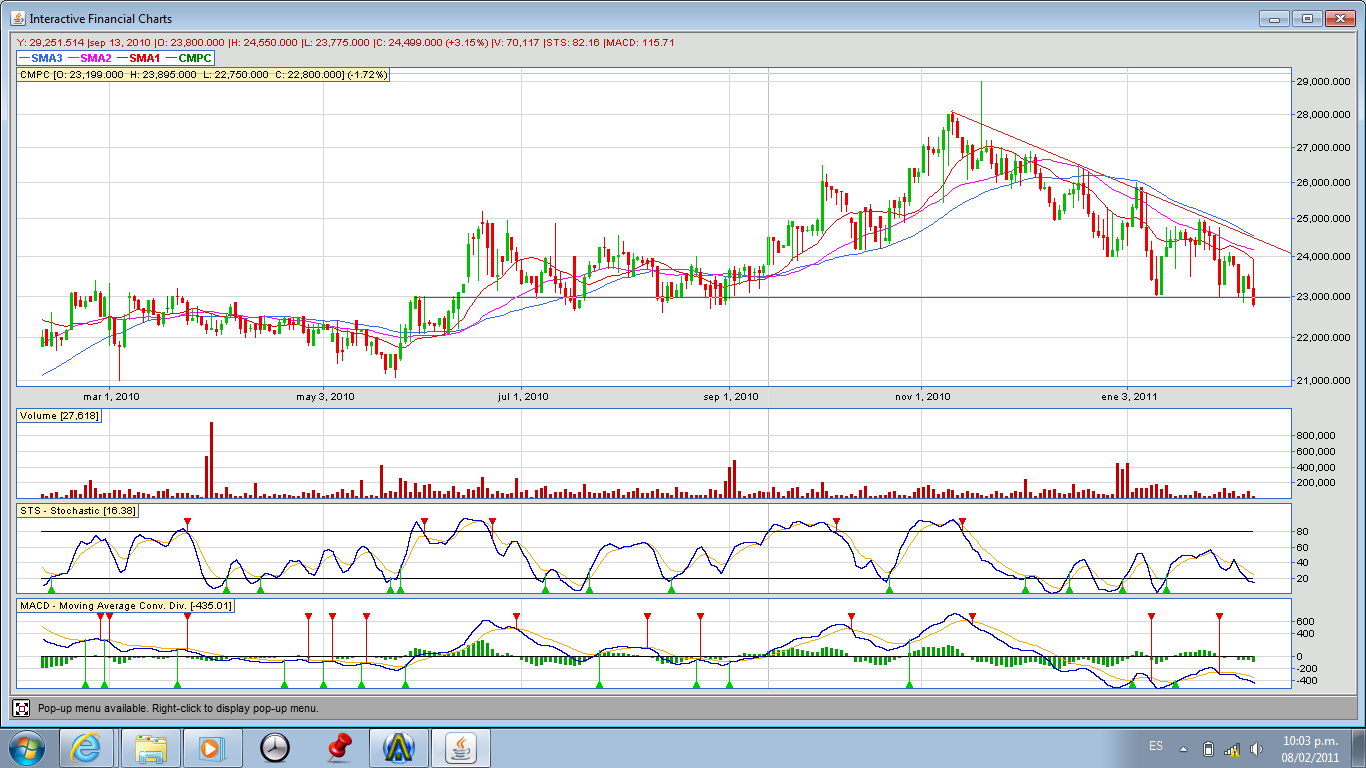Click the pop-up menu icon in status bar
This screenshot has width=1366, height=768.
[x=21, y=708]
